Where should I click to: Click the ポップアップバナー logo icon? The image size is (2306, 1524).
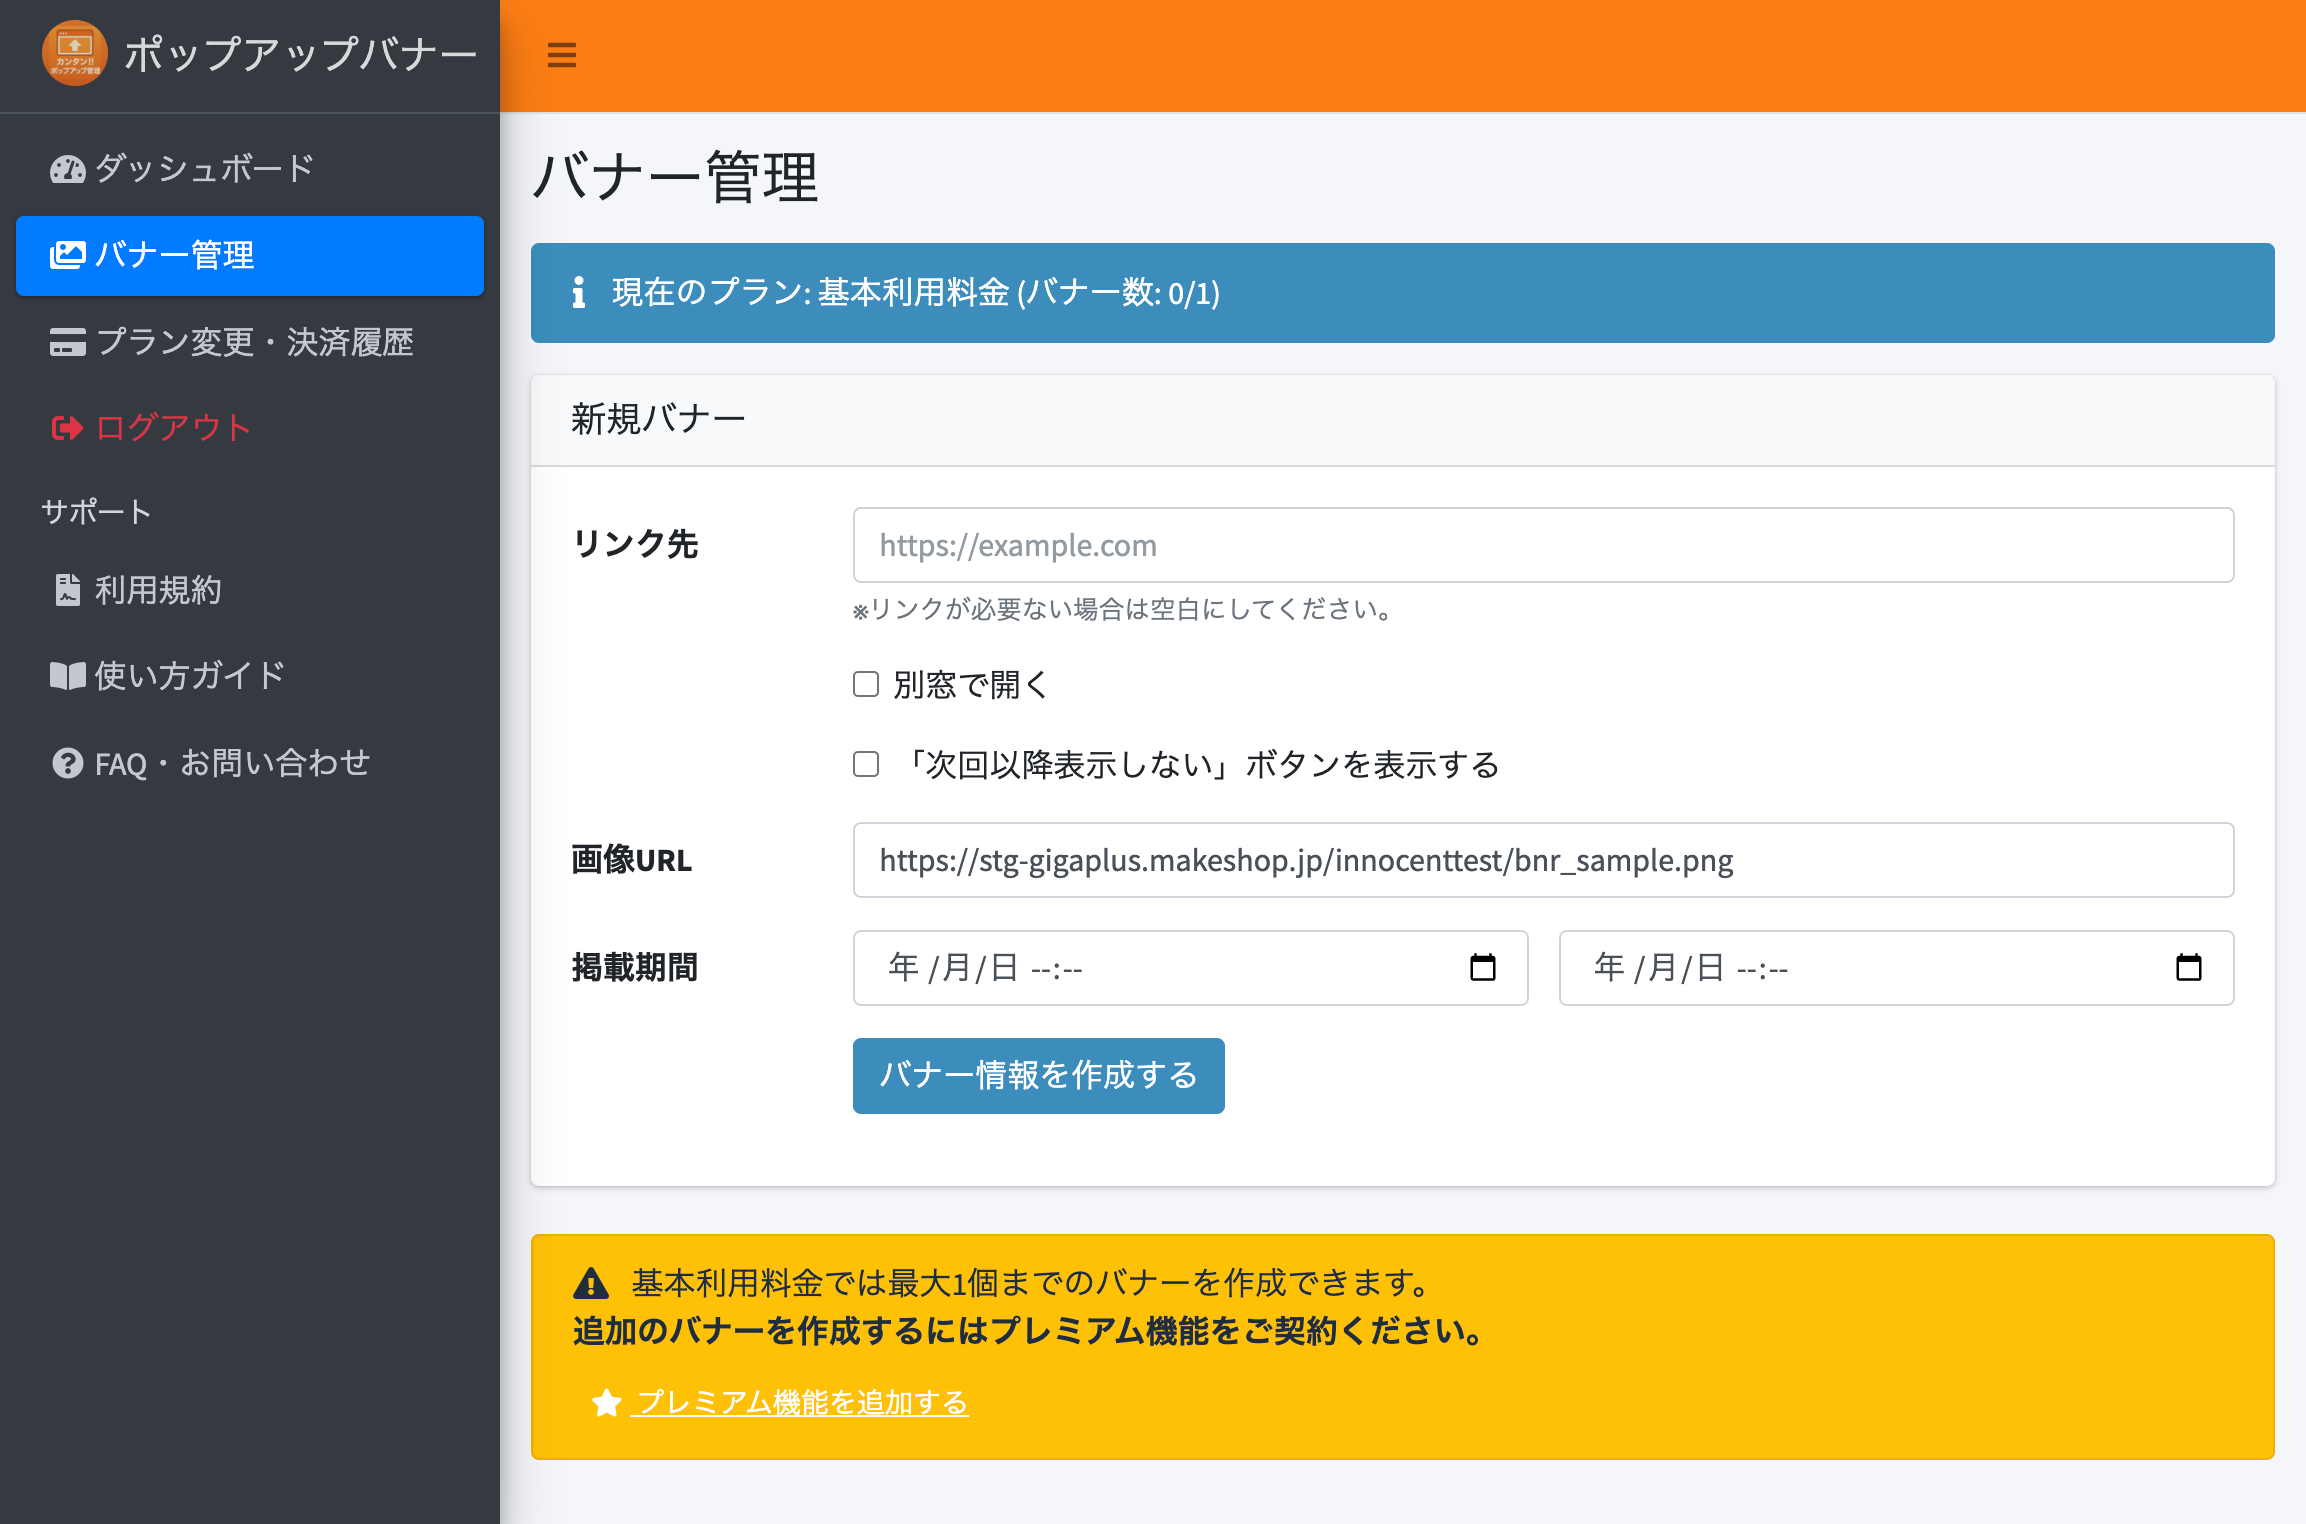75,53
